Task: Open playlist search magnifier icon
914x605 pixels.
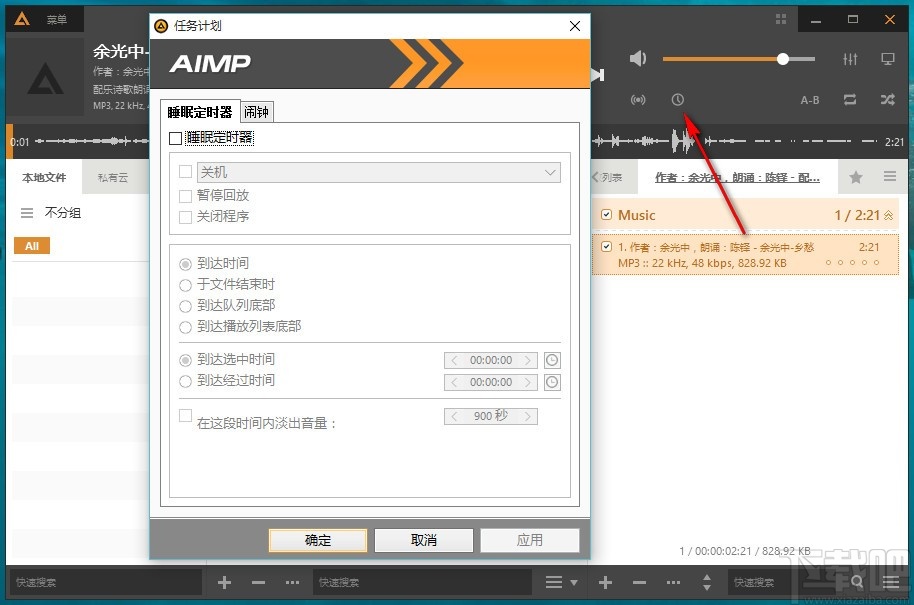Action: click(857, 581)
